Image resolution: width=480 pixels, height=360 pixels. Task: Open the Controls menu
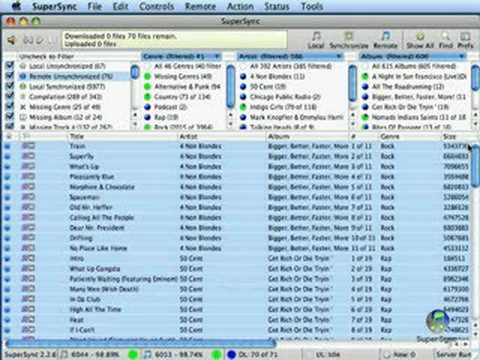coord(156,6)
